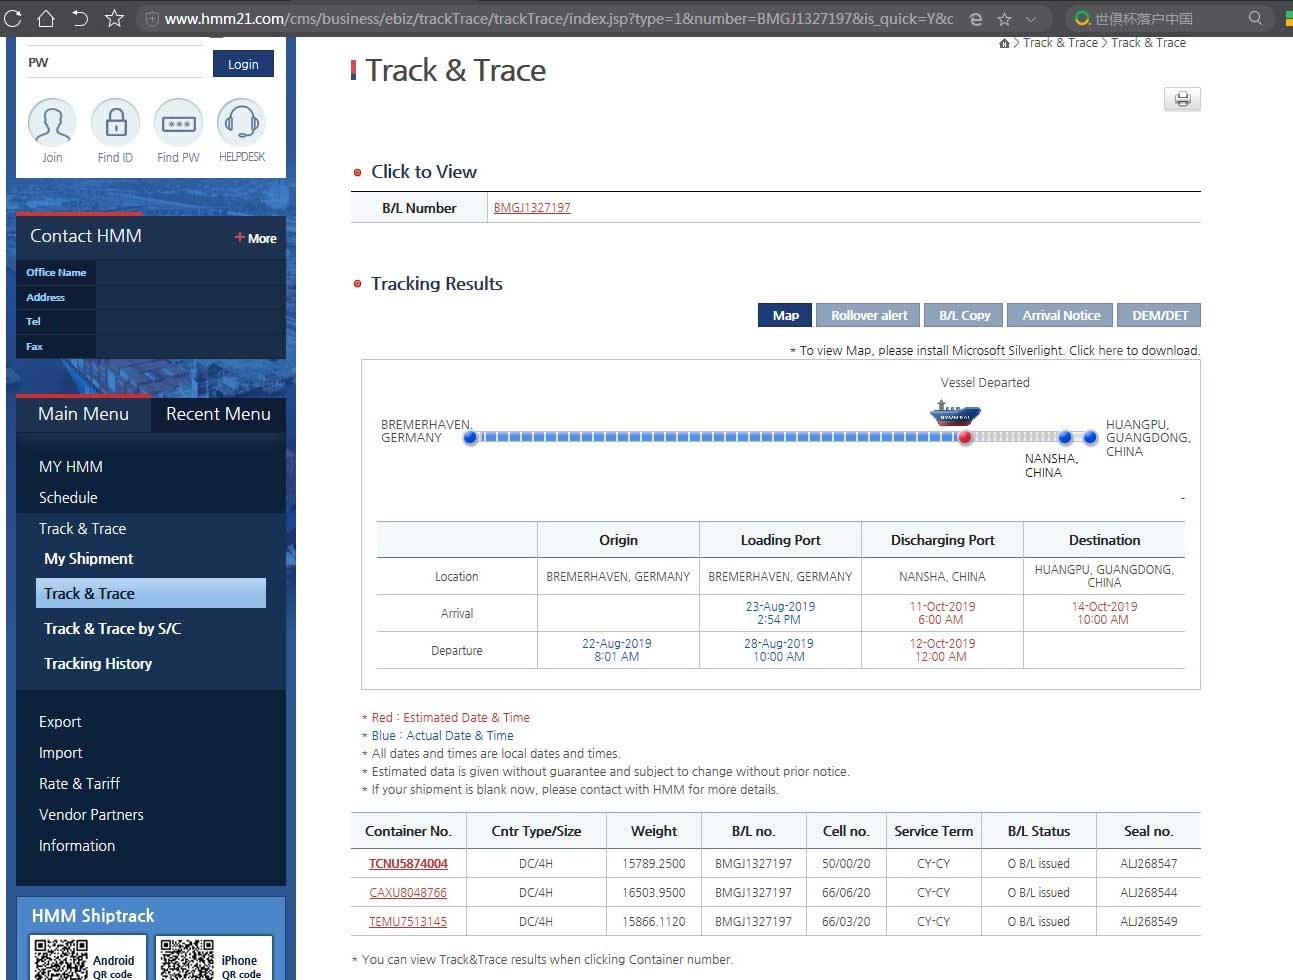Open the Rate & Tariff menu item

point(79,784)
